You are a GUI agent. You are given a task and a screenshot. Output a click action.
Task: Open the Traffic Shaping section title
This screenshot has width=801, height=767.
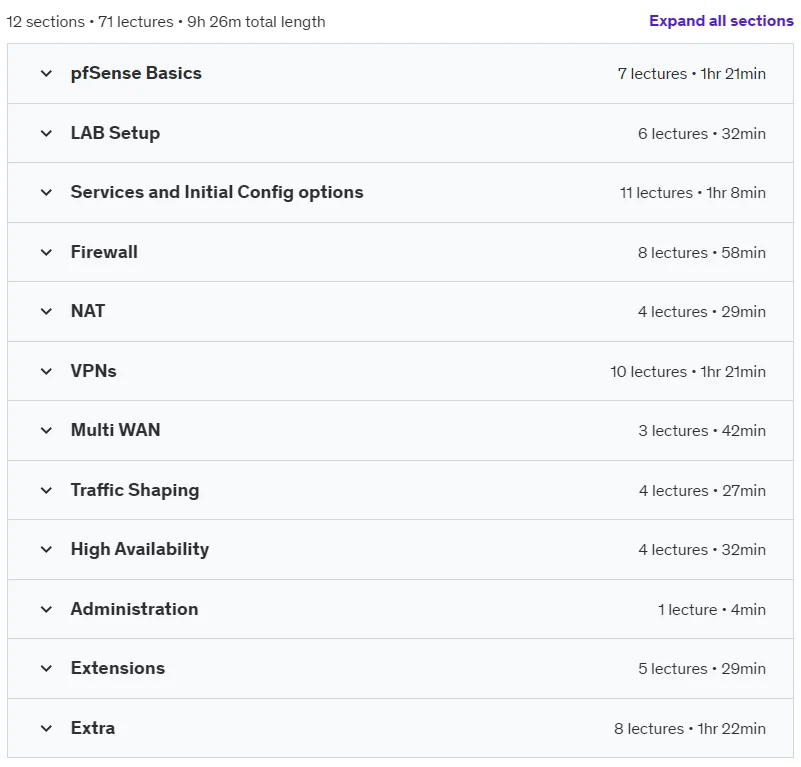[x=135, y=490]
